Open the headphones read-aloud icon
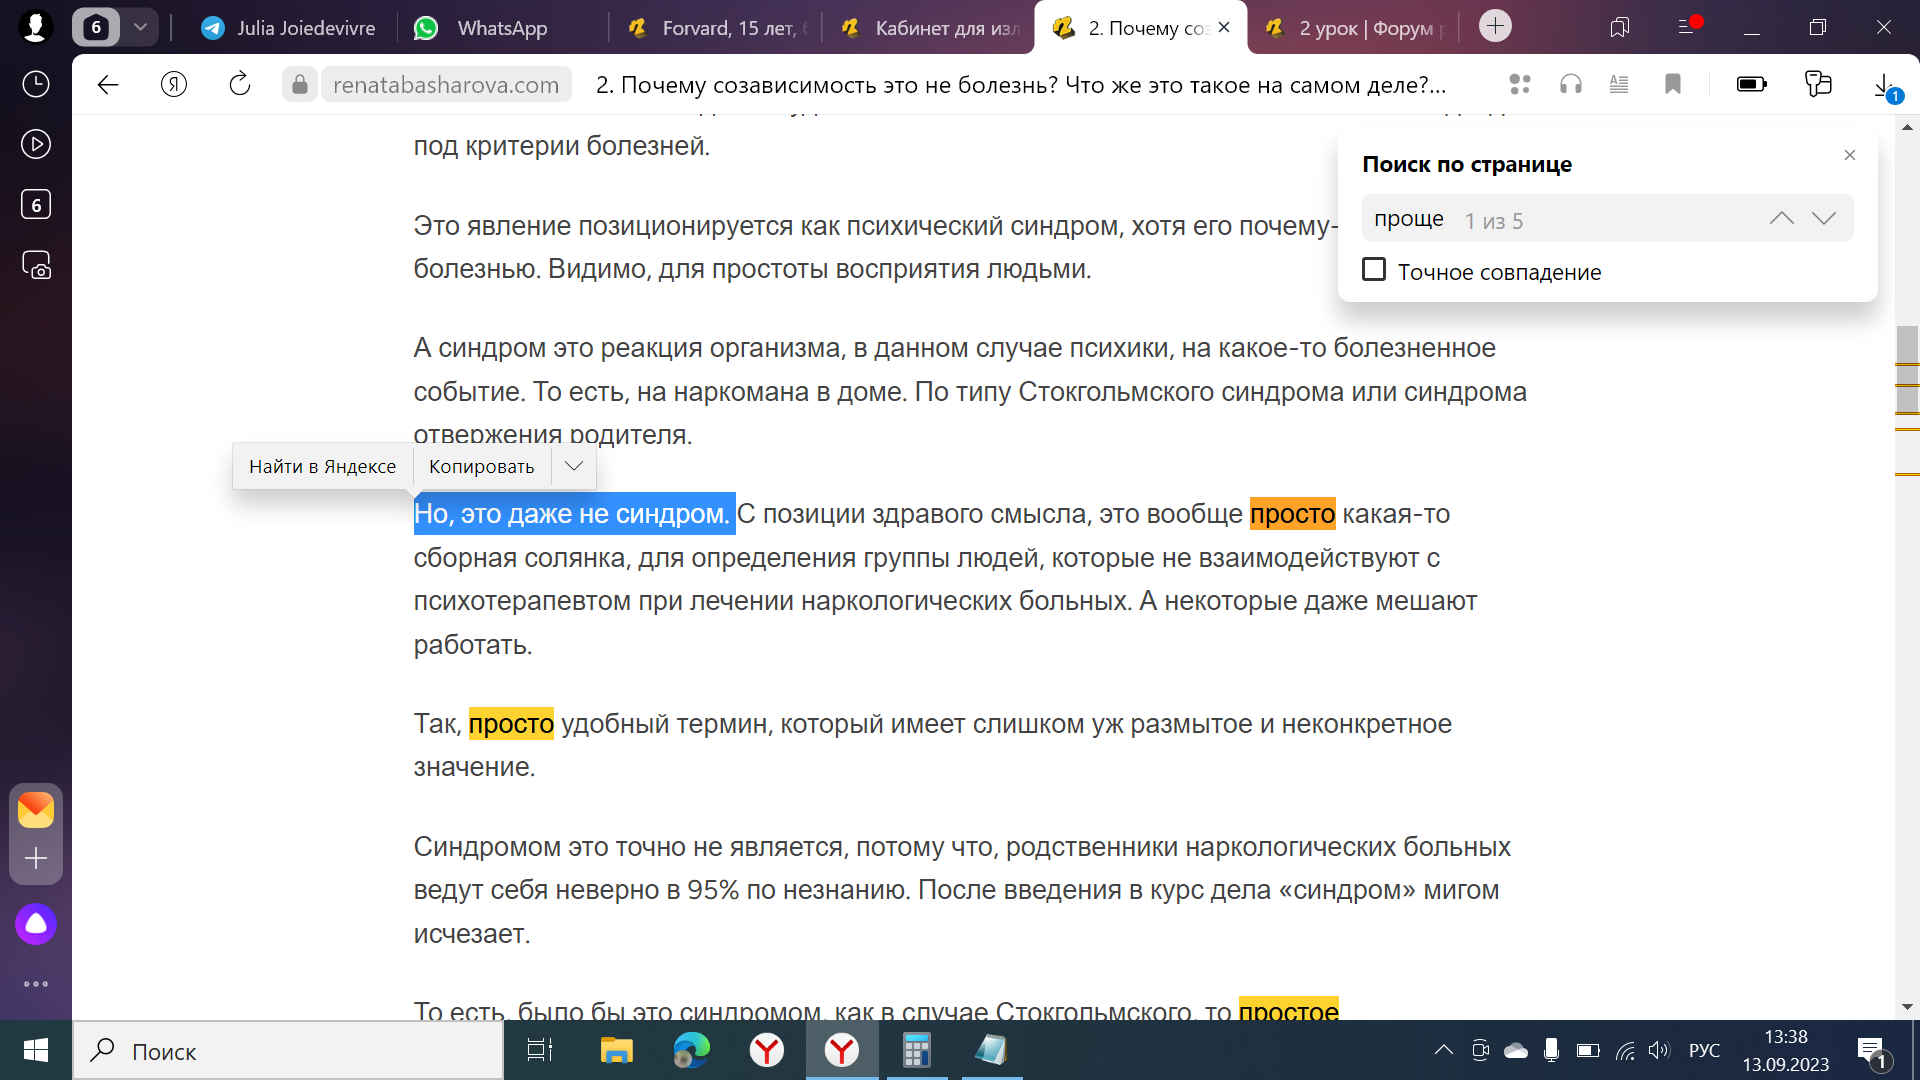 pos(1571,85)
